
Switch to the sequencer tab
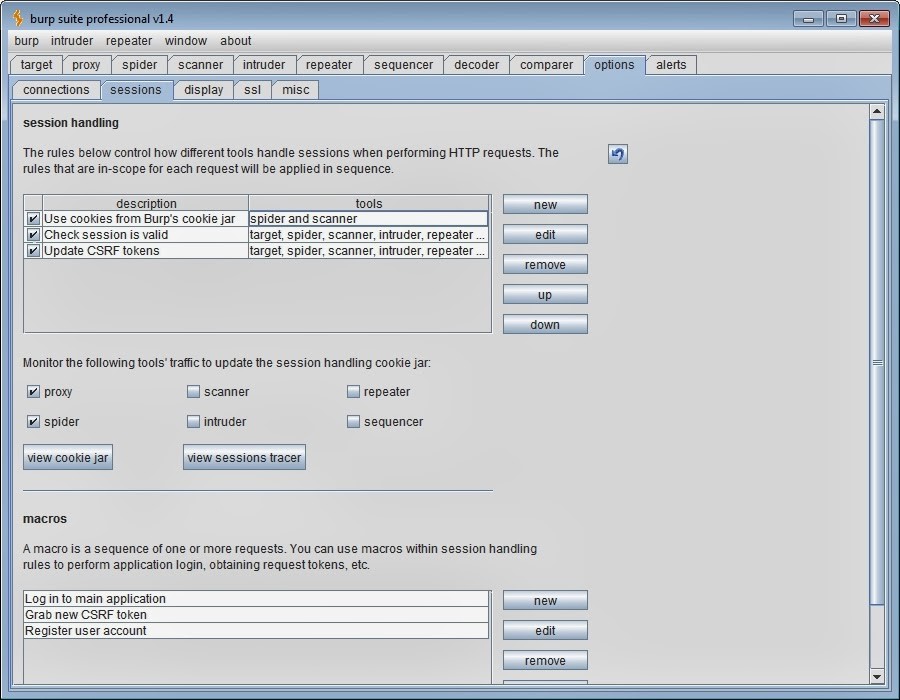404,65
